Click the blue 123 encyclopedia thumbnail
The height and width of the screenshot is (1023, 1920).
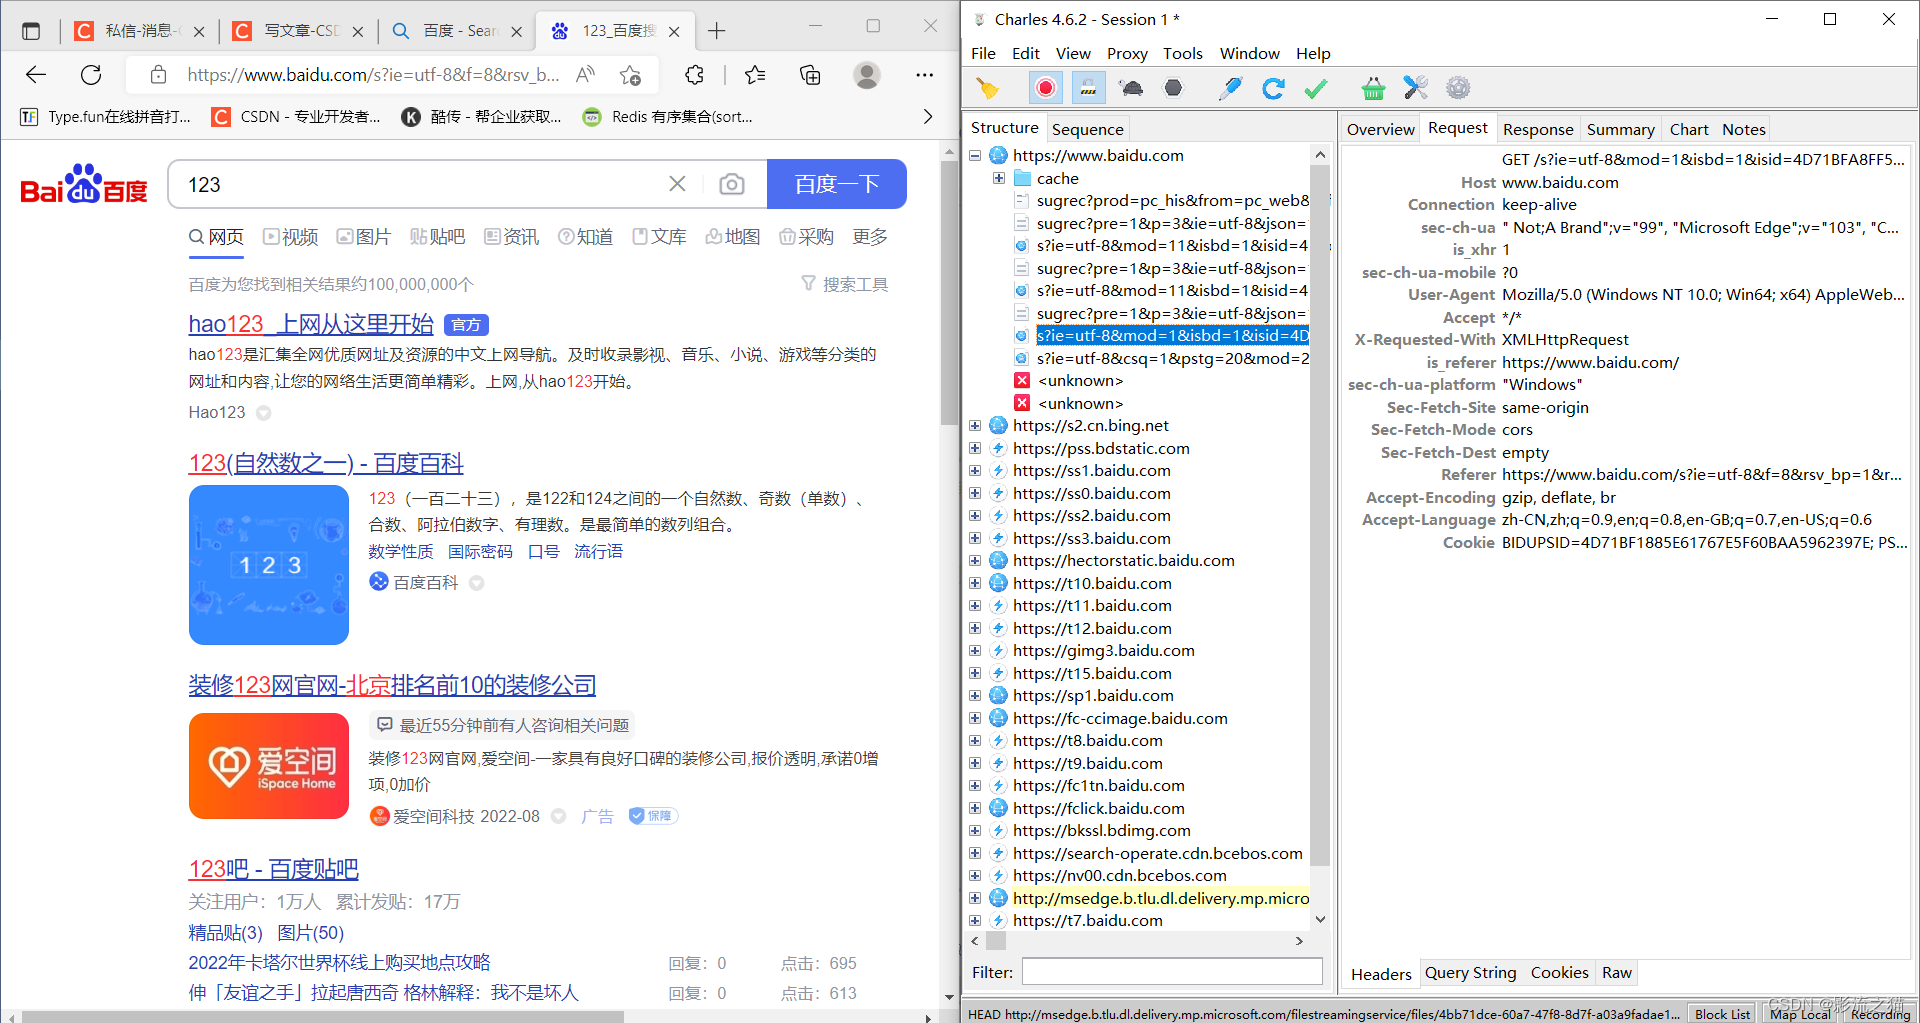269,565
